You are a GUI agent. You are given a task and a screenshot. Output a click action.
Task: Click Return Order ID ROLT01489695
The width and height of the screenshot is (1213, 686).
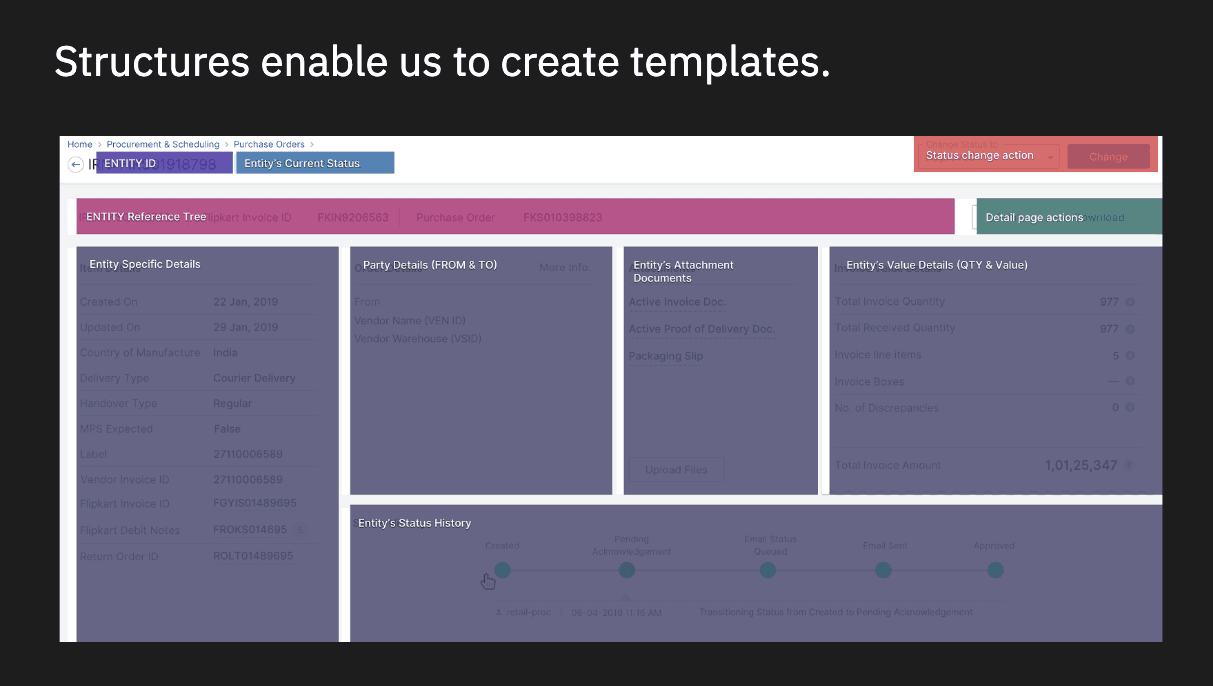pos(254,556)
